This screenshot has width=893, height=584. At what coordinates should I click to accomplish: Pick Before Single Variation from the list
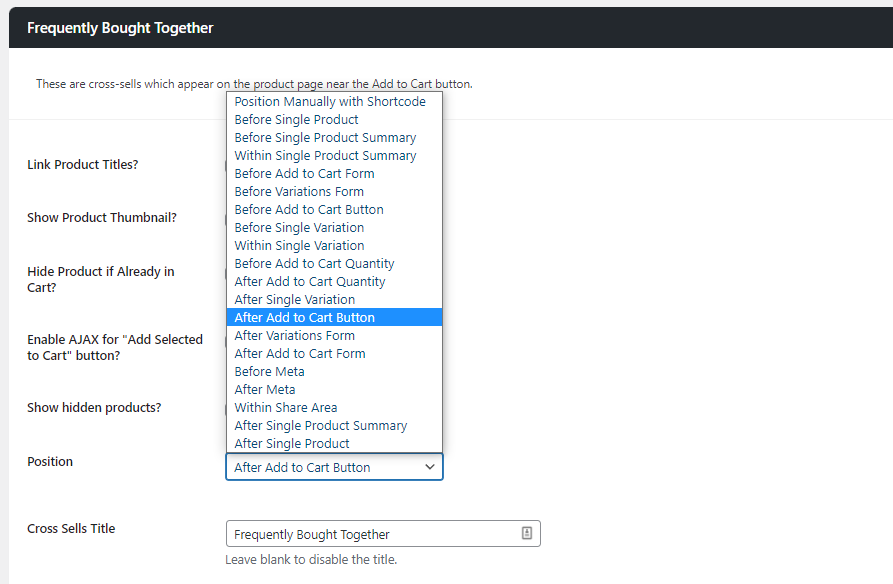[299, 227]
